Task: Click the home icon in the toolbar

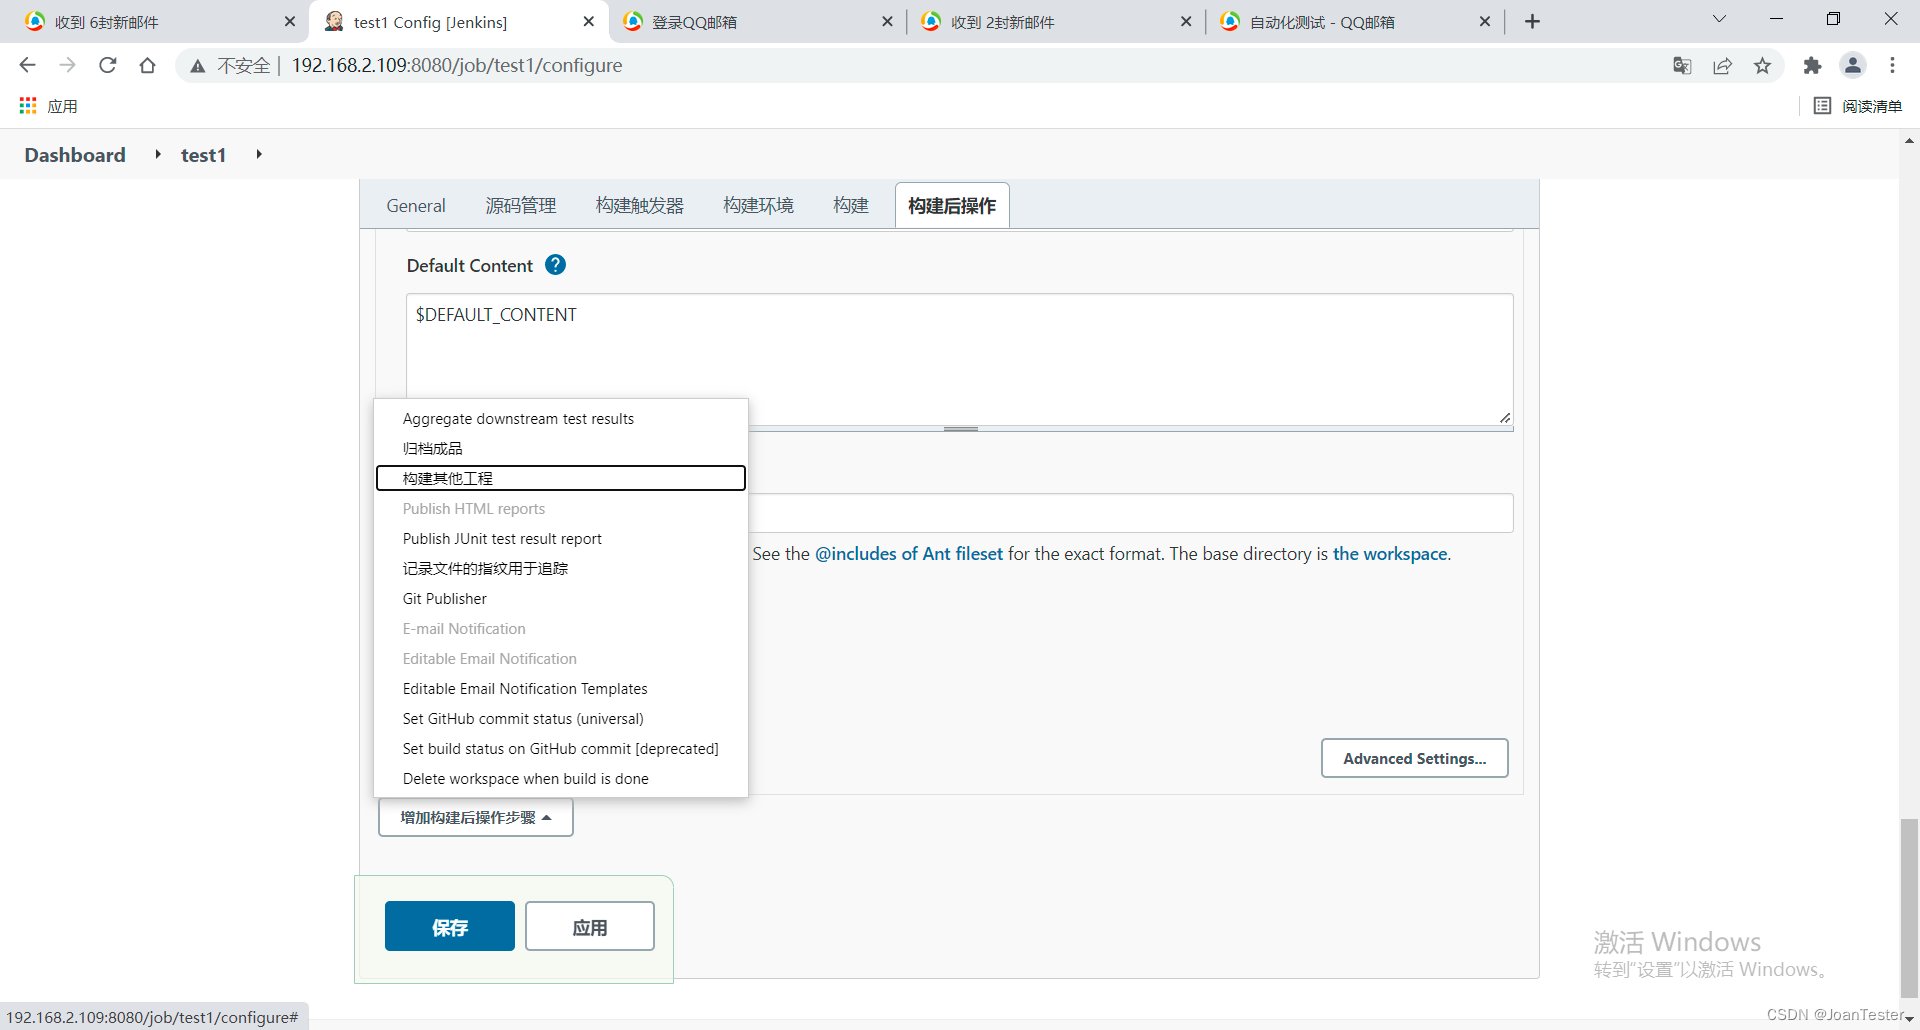Action: [x=147, y=65]
